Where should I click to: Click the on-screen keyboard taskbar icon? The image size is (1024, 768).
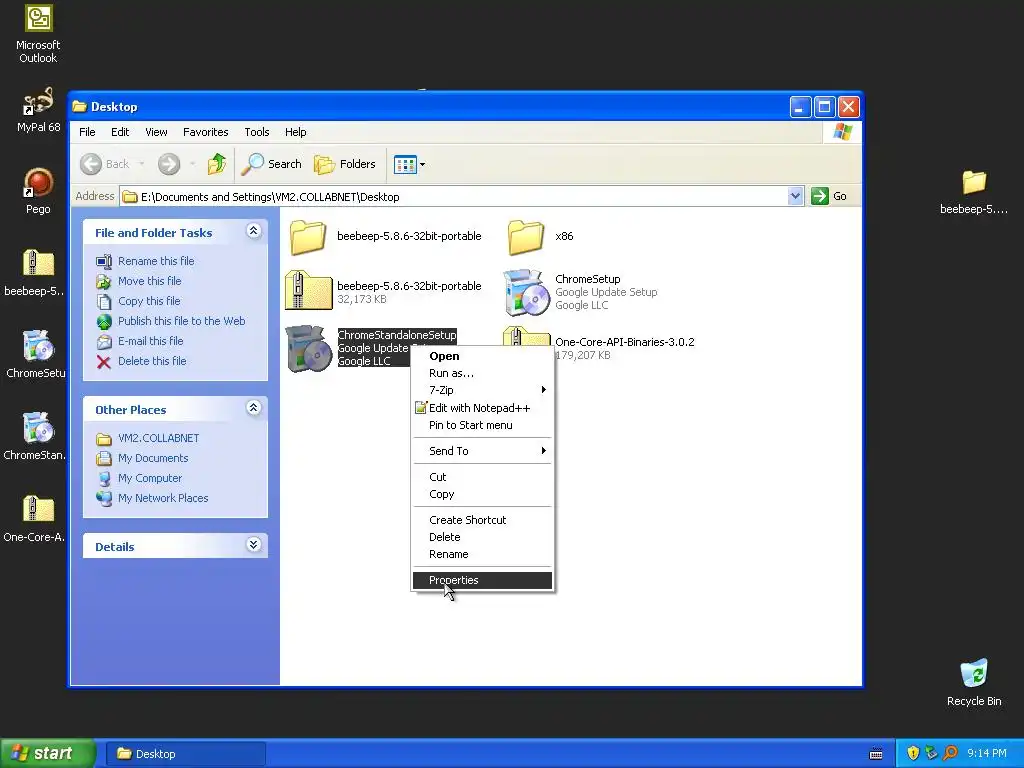[x=876, y=754]
